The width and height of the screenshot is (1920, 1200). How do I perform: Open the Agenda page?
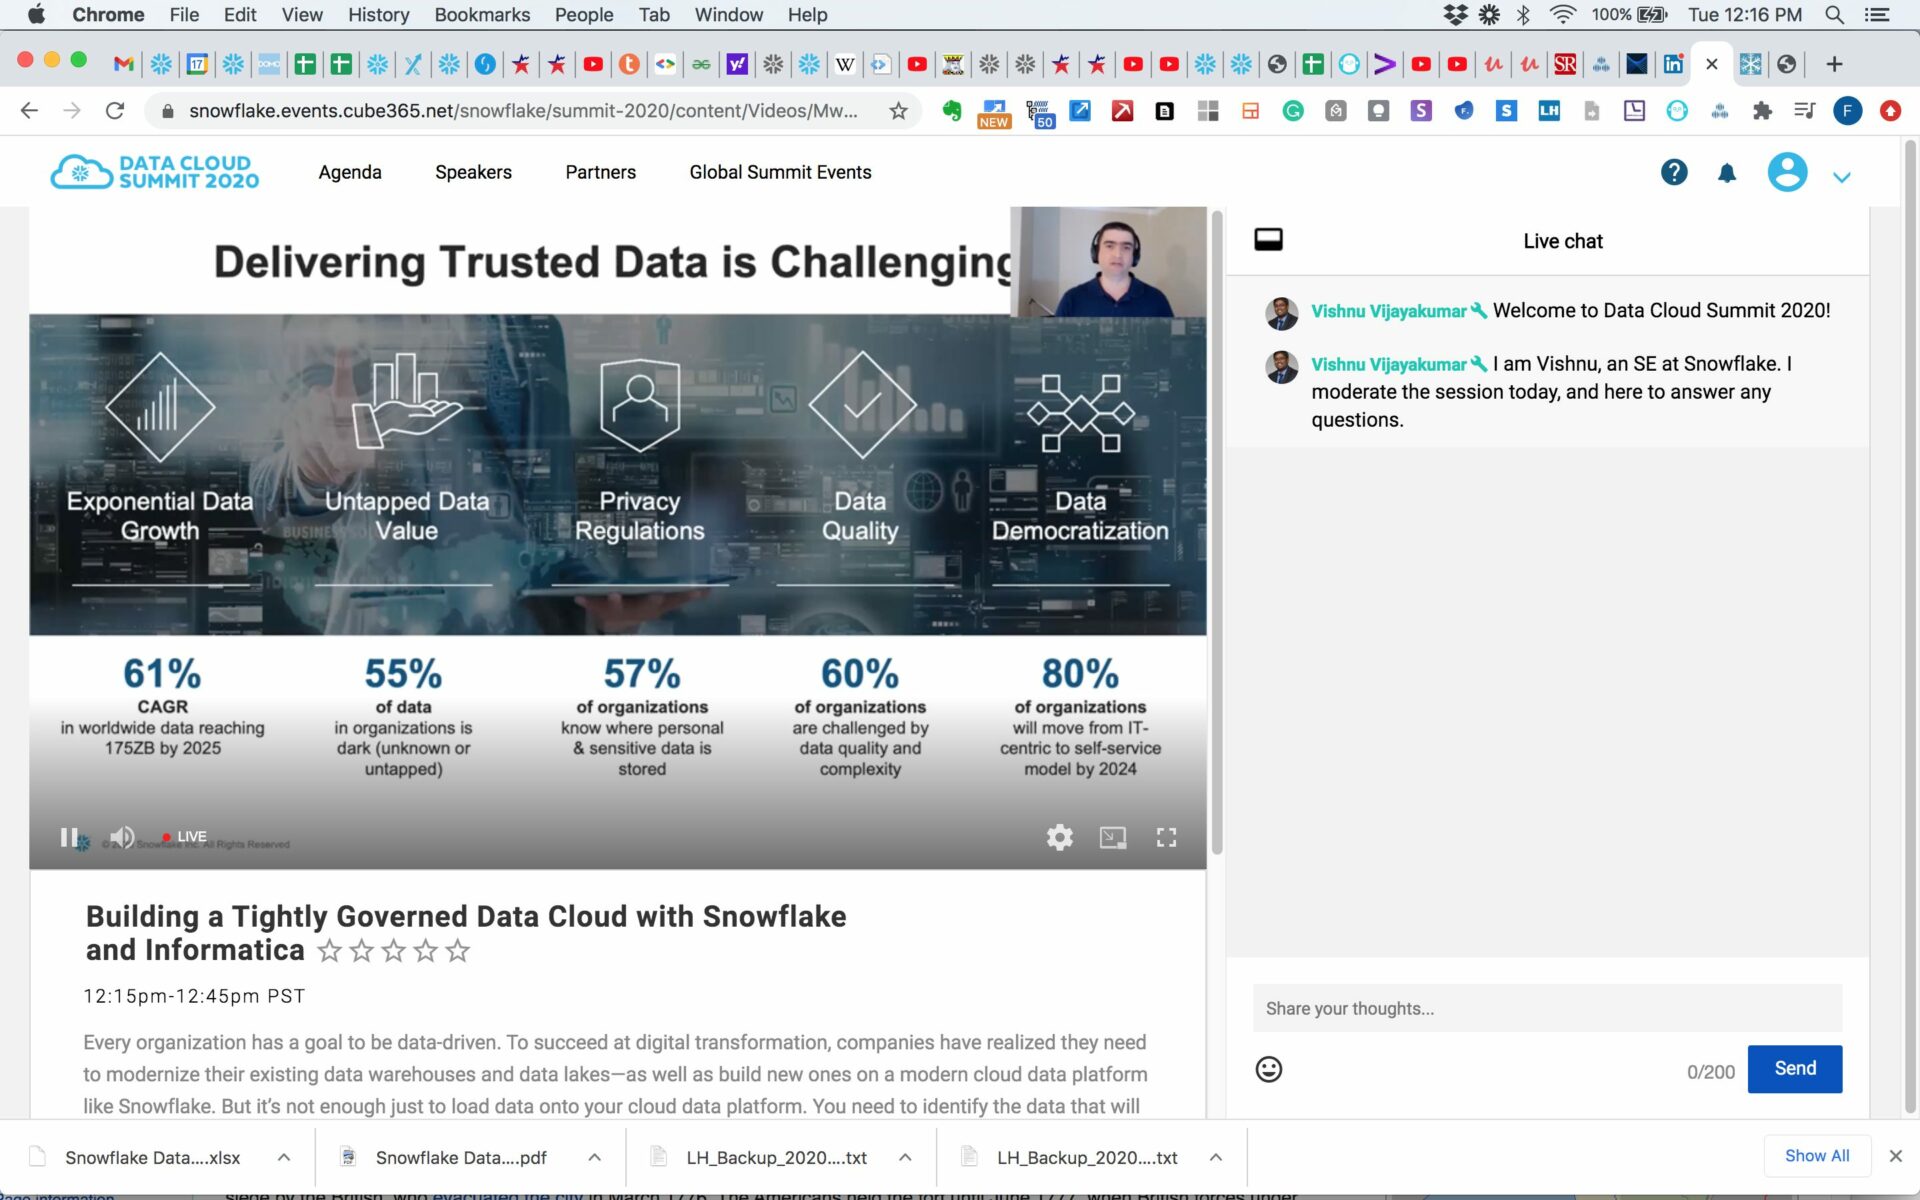click(x=350, y=172)
